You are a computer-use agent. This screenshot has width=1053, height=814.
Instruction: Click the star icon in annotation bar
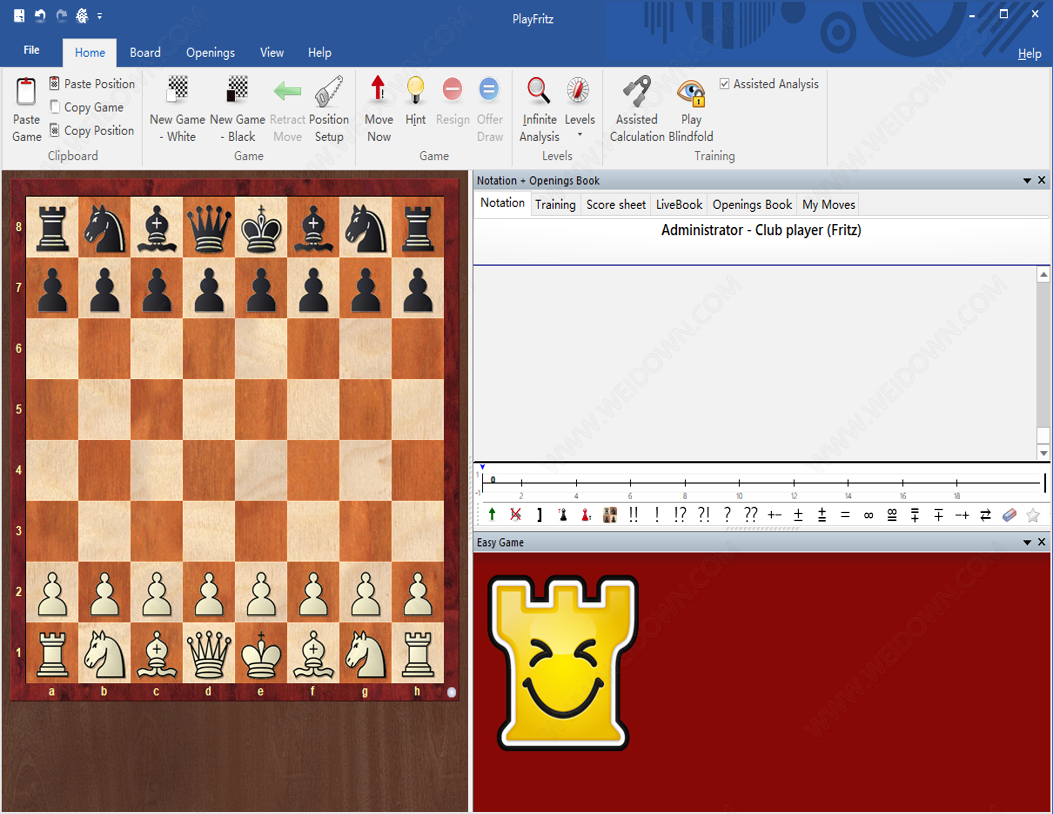click(x=1033, y=514)
